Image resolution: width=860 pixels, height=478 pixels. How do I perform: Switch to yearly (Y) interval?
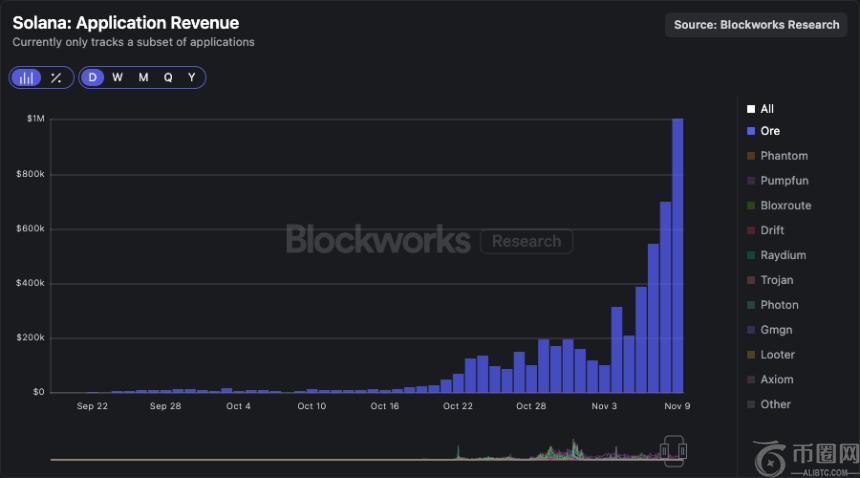[192, 78]
